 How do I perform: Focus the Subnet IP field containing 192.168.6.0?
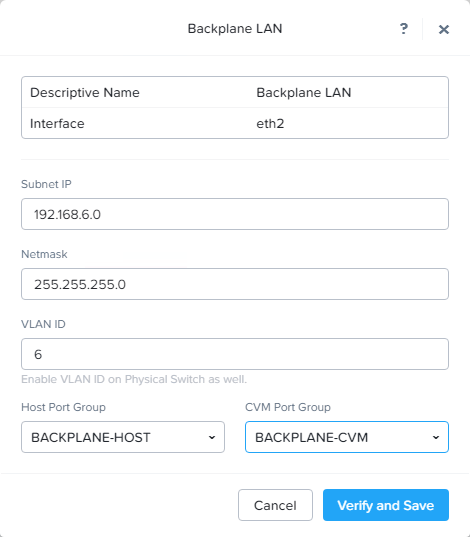235,214
